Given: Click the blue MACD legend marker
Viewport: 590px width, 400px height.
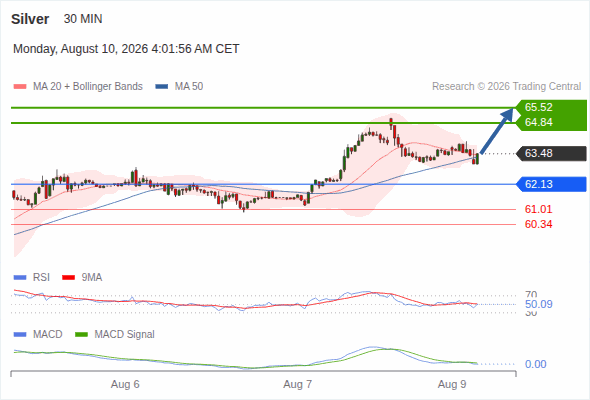Looking at the screenshot, I should [20, 335].
